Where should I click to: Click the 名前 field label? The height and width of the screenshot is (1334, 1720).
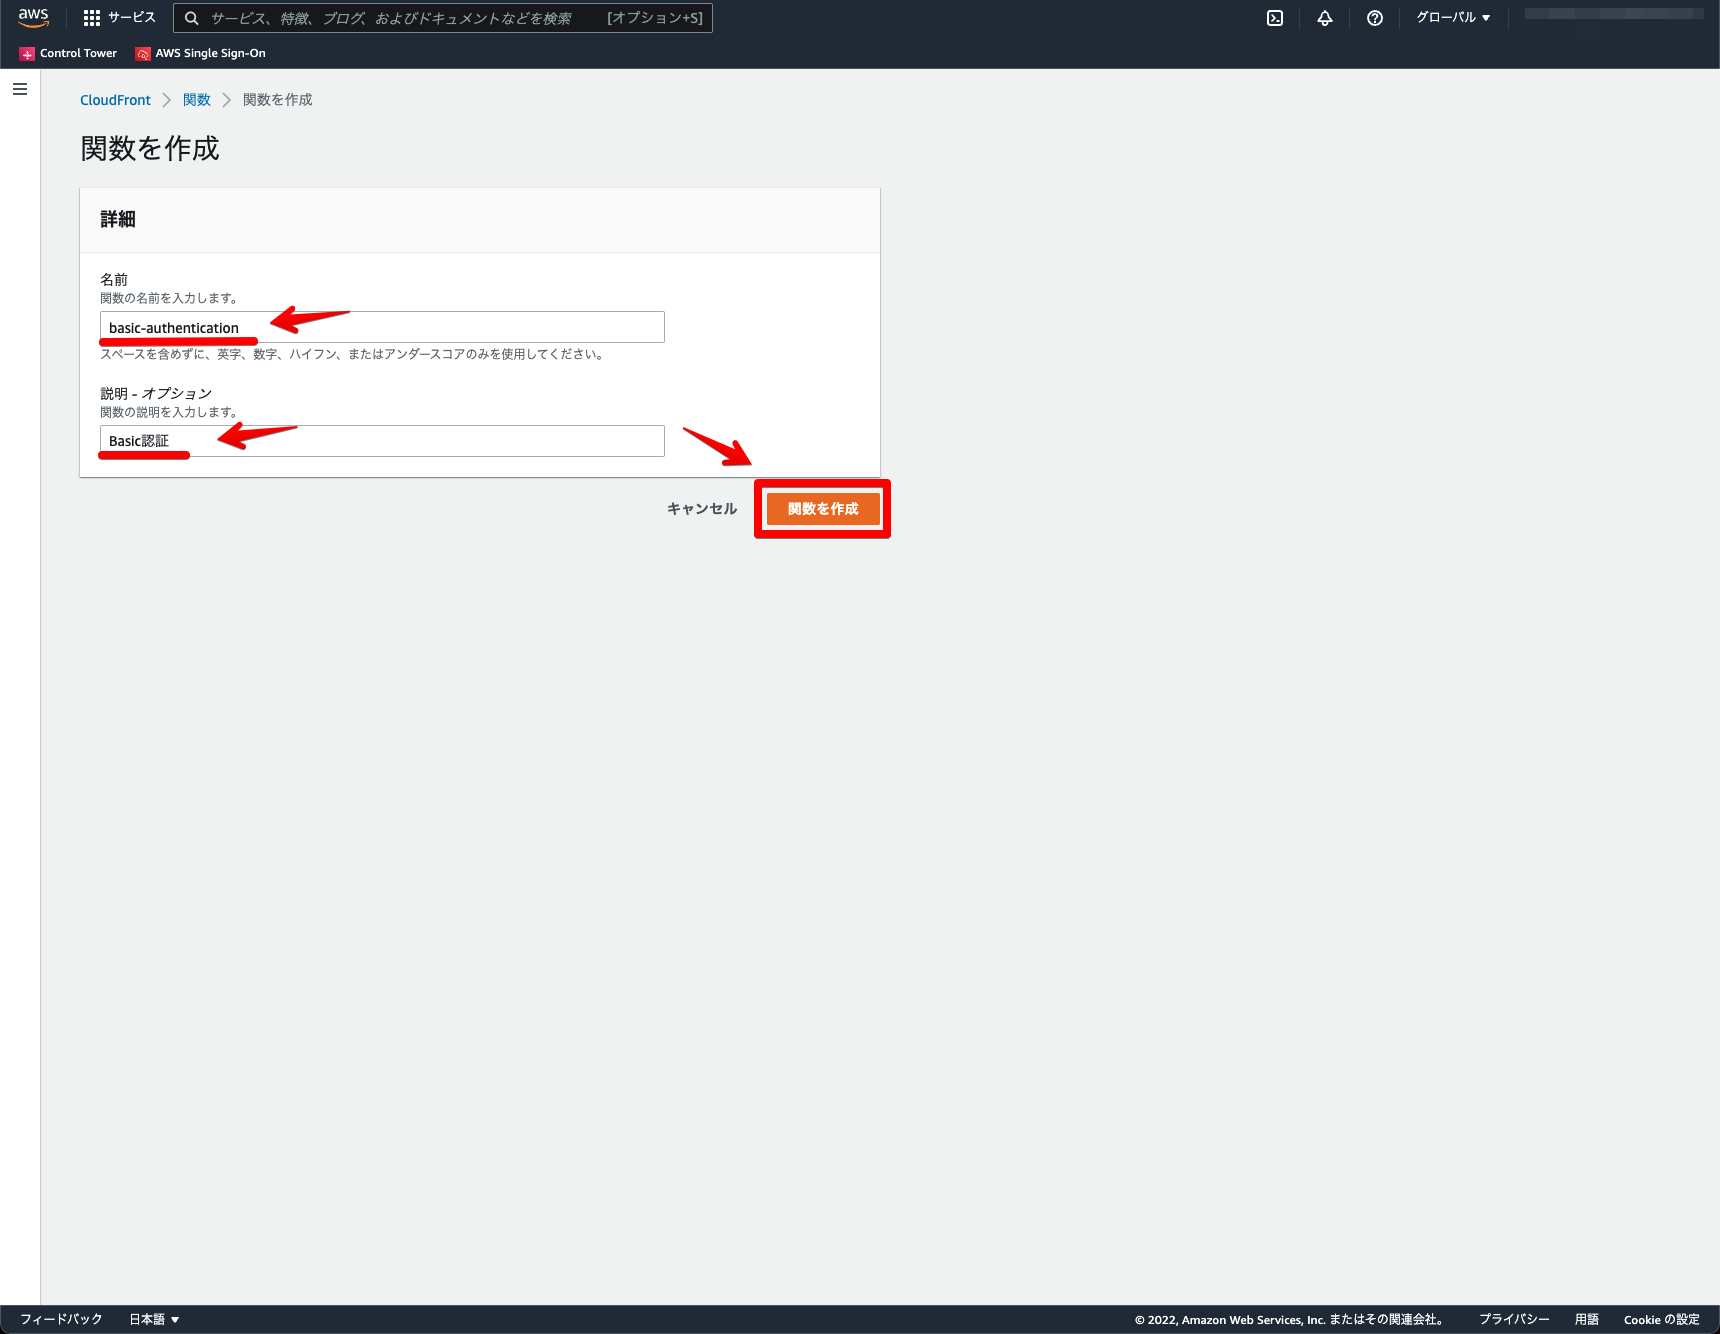coord(114,279)
